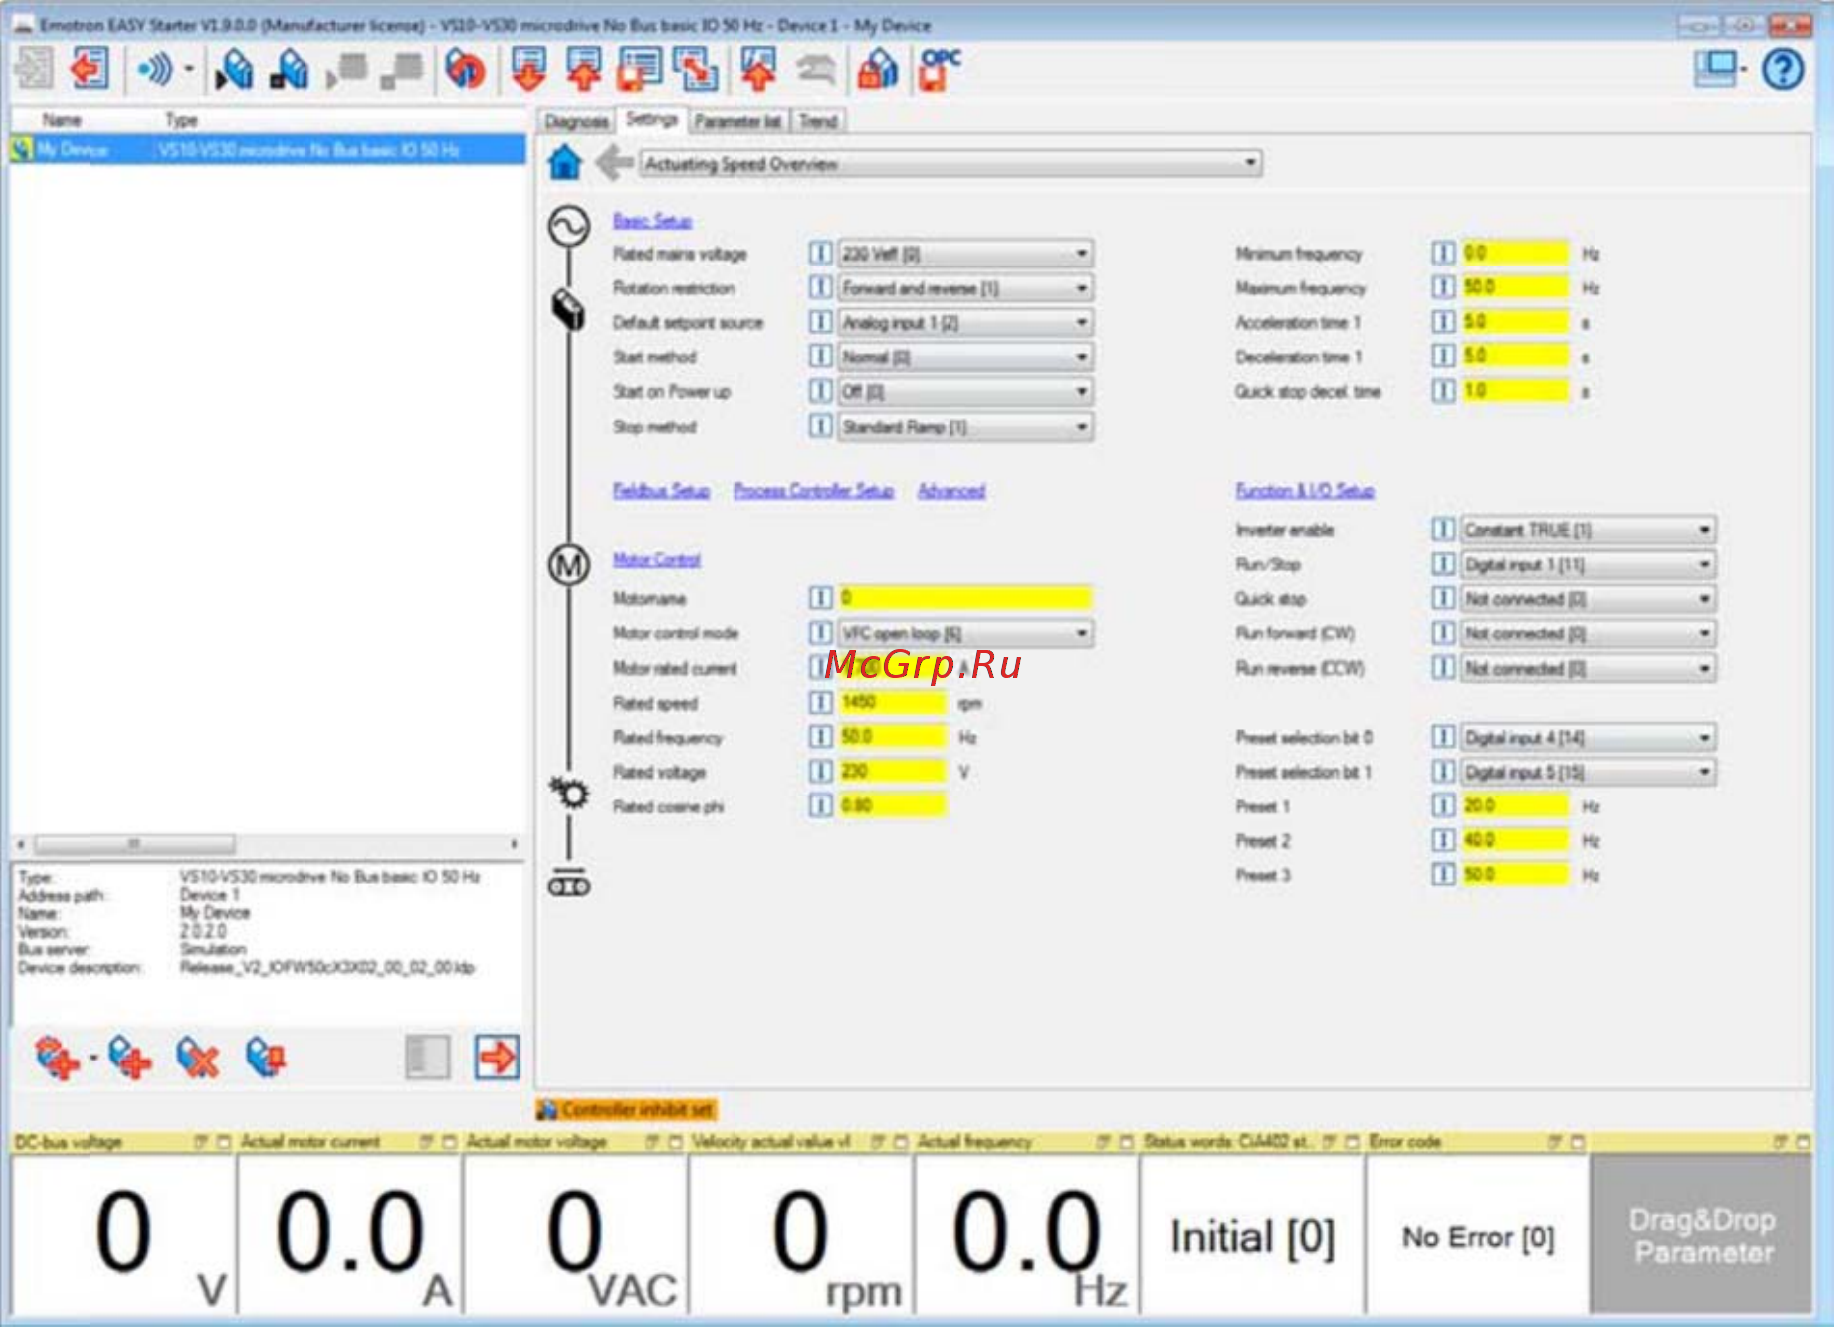1834x1327 pixels.
Task: Click the conveyor belt icon
Action: [568, 885]
